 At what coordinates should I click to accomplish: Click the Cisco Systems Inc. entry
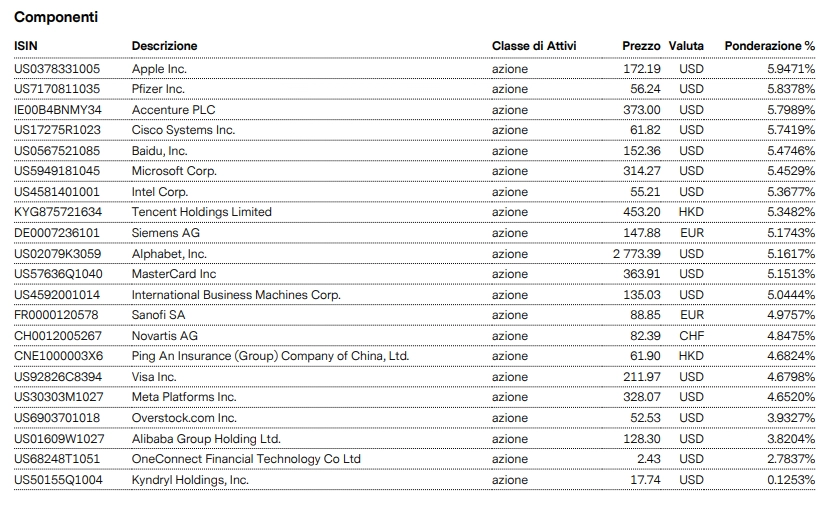pyautogui.click(x=183, y=130)
